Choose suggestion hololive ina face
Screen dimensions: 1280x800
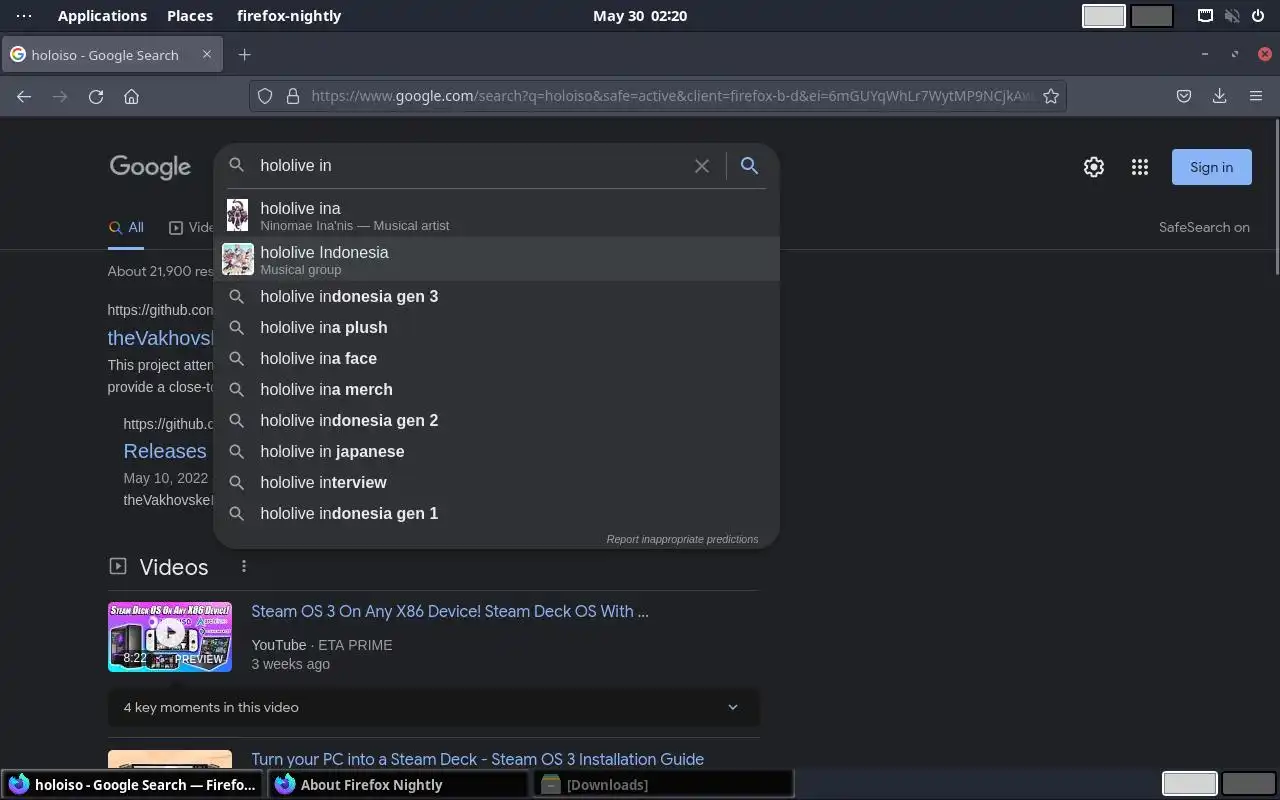(496, 358)
